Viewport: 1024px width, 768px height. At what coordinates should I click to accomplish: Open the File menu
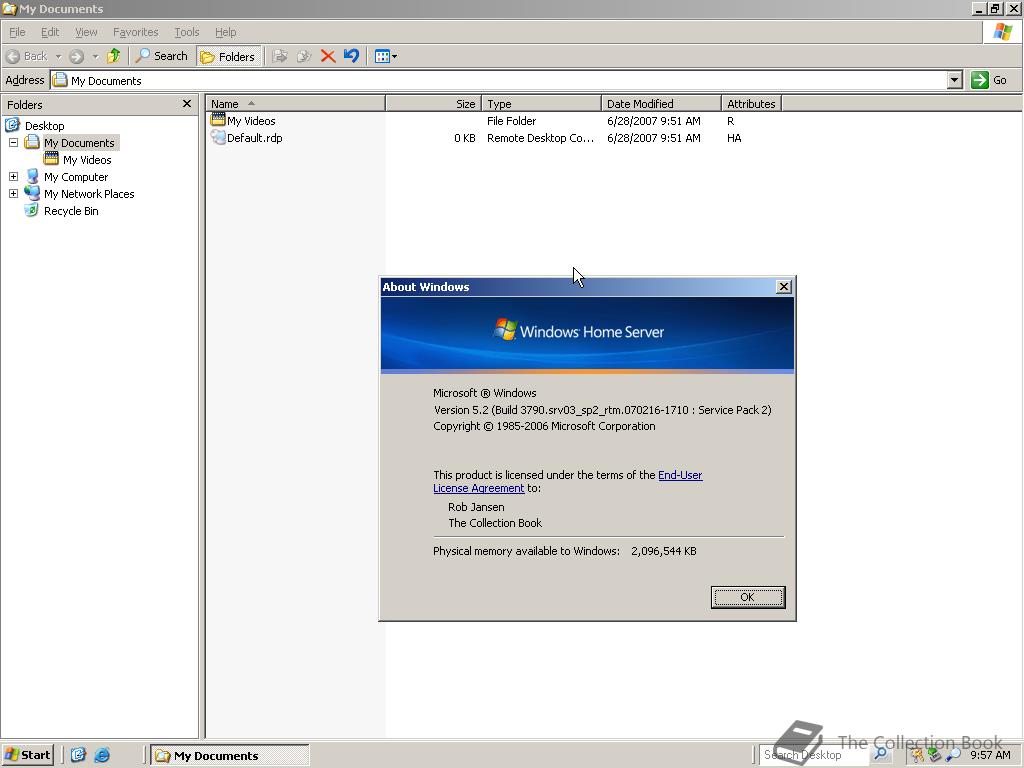(17, 32)
